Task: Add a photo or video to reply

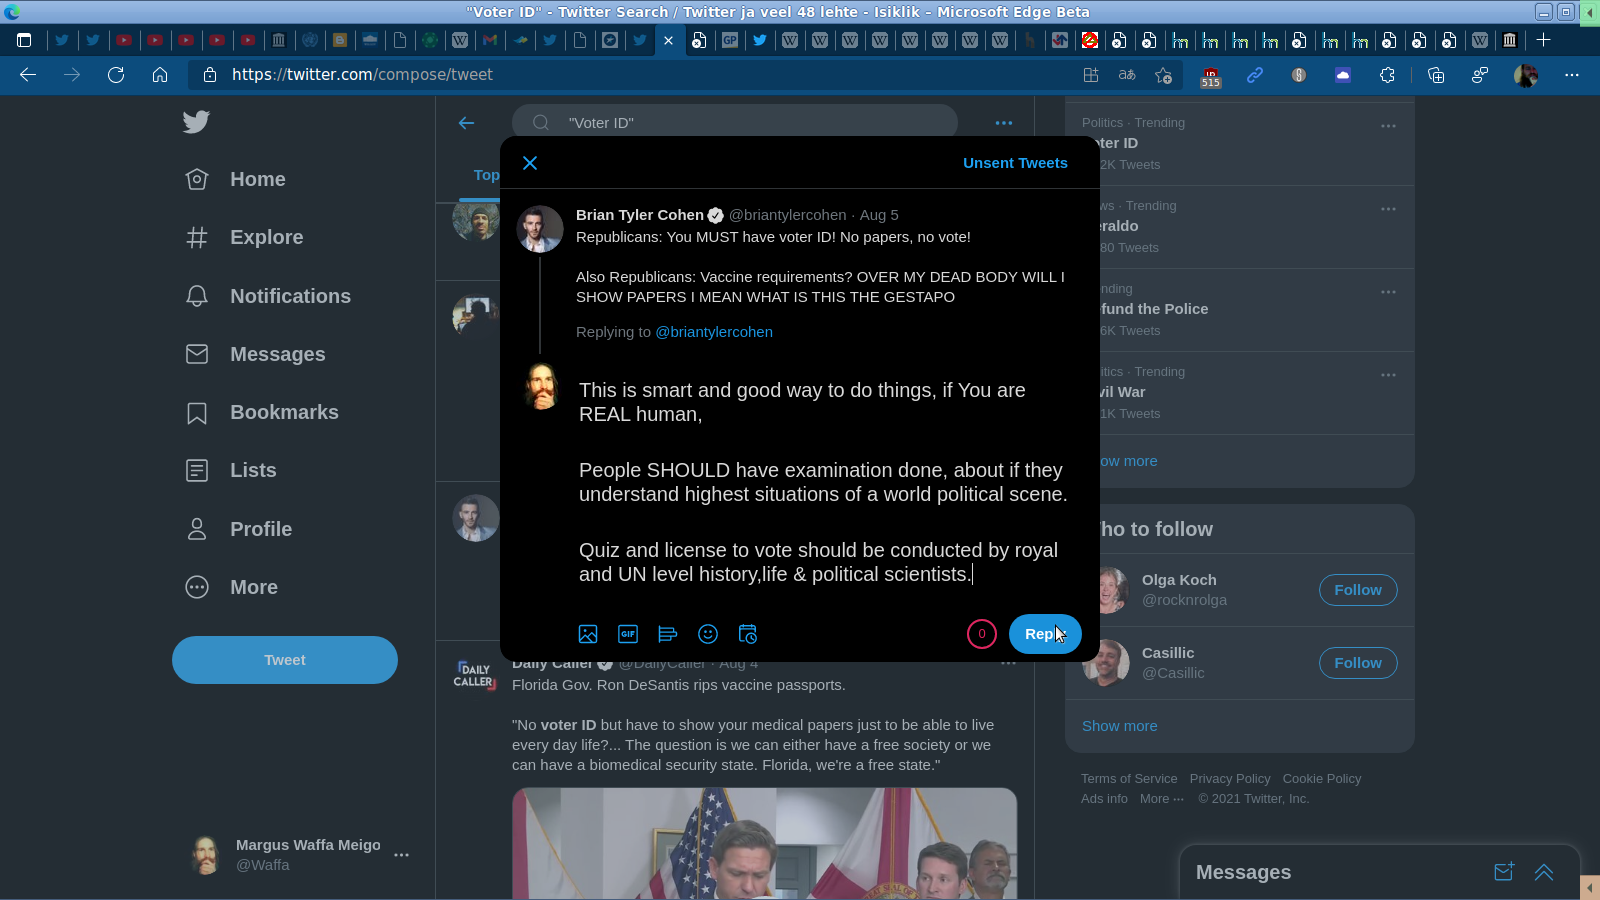Action: (588, 634)
